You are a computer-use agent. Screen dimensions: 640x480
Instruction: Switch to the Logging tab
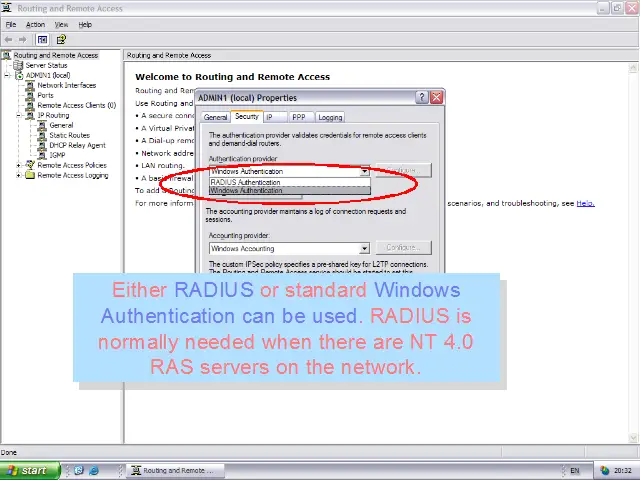[x=330, y=117]
